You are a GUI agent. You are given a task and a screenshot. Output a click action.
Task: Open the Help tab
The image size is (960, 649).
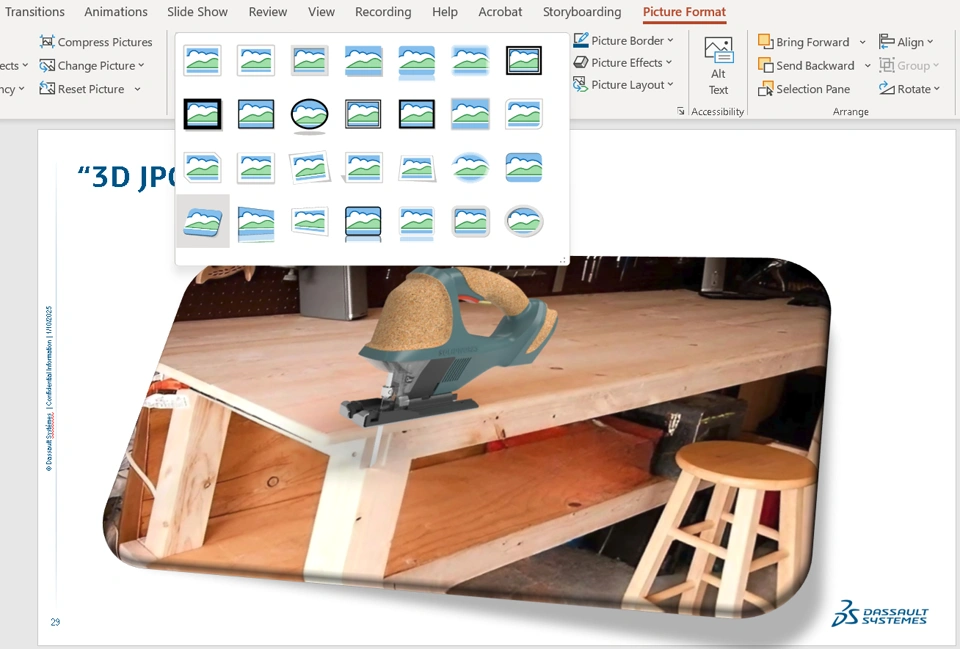[x=444, y=12]
